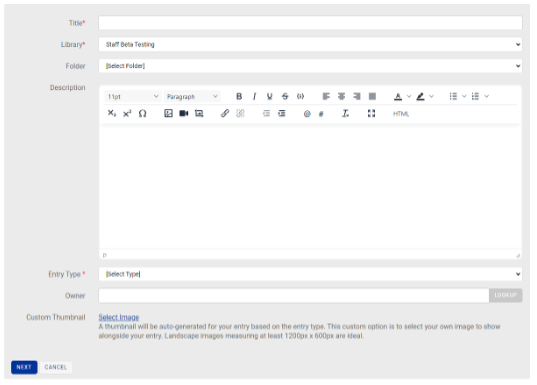This screenshot has width=537, height=385.
Task: Switch editor to fullscreen mode
Action: click(x=371, y=113)
